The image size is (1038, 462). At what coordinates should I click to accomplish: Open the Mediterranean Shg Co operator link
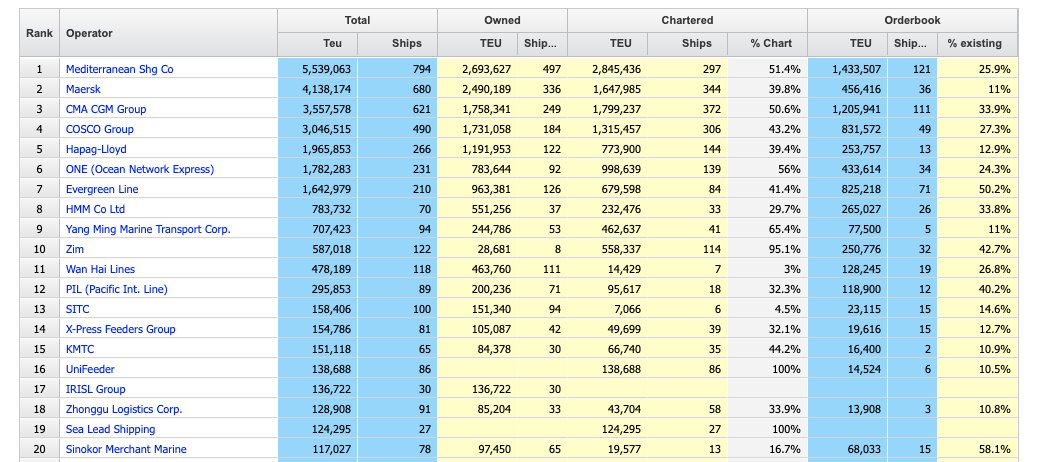119,69
